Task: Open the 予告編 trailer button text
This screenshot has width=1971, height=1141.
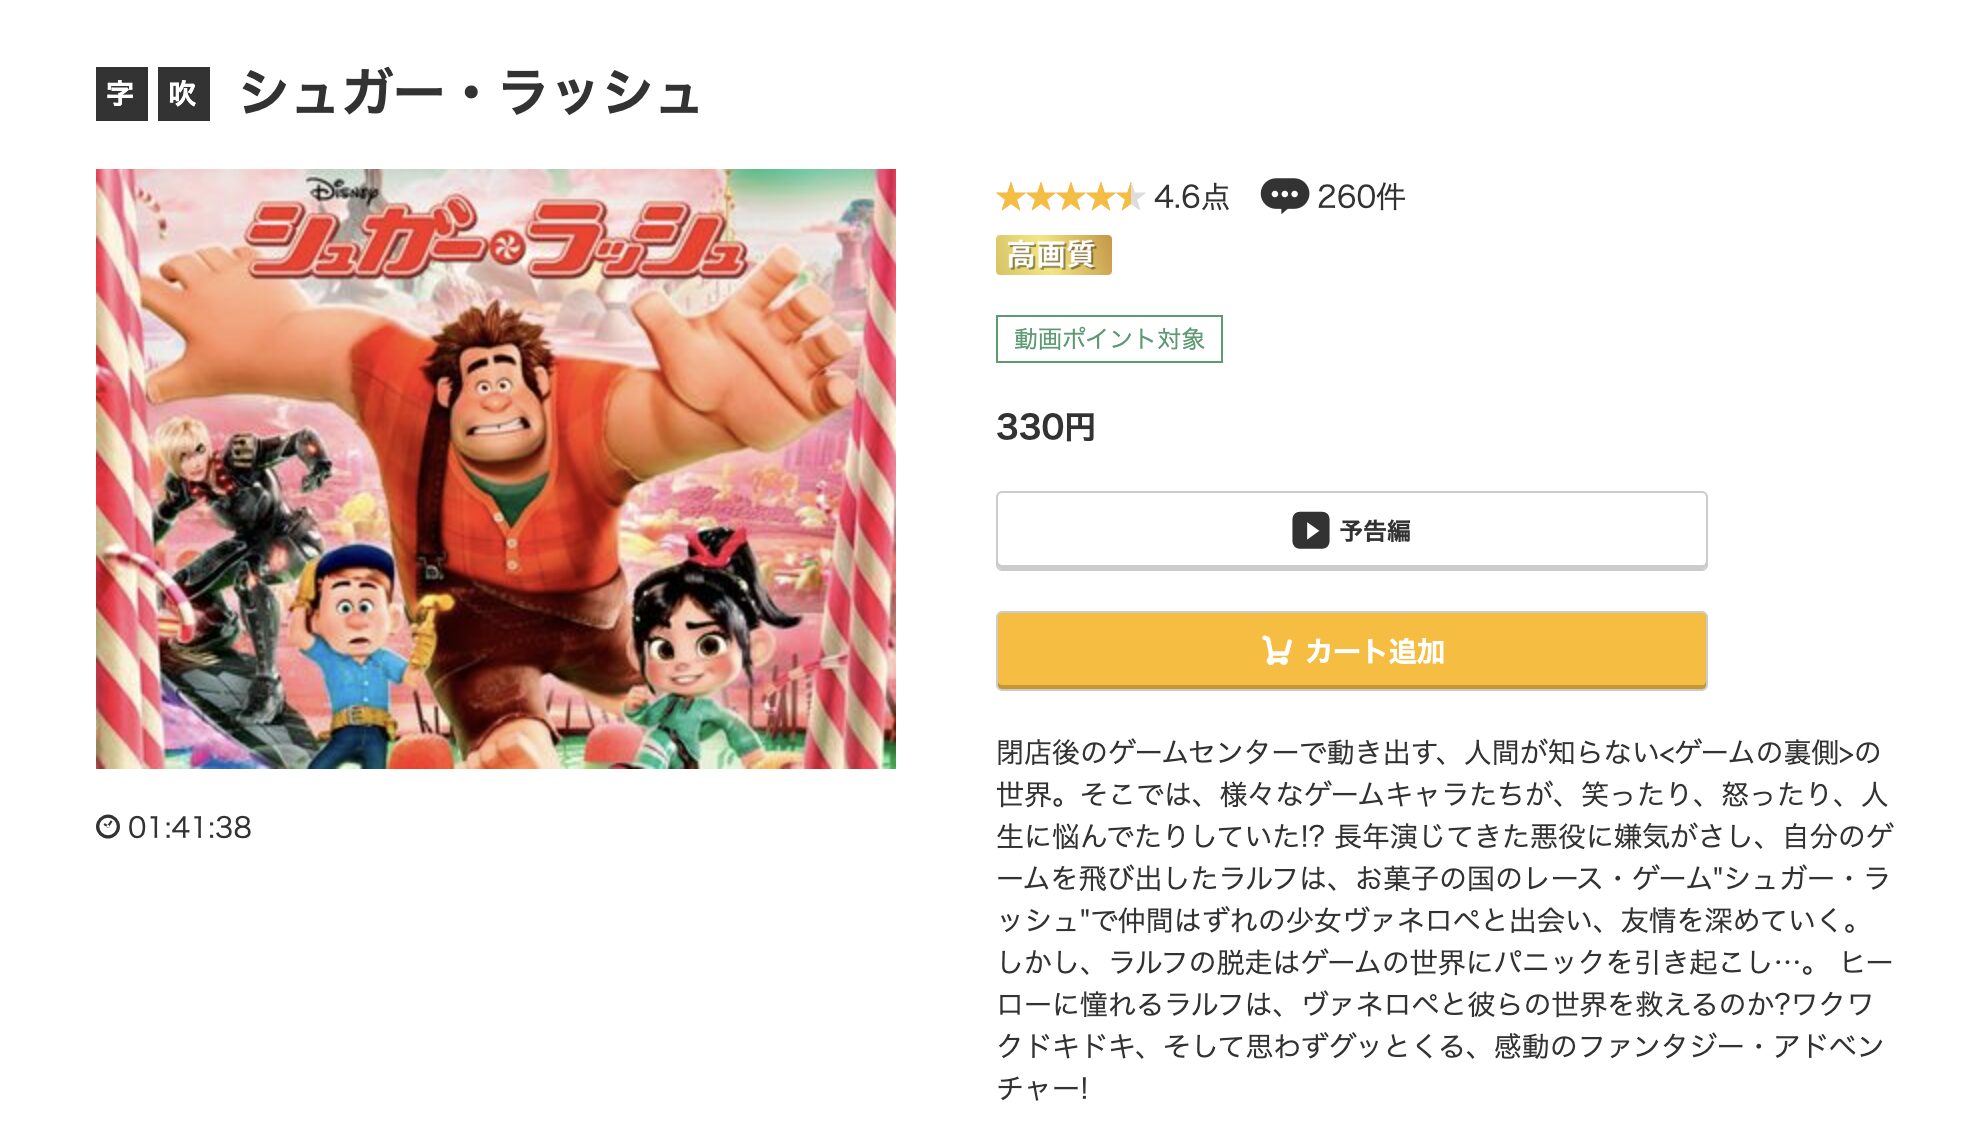Action: (x=1375, y=531)
